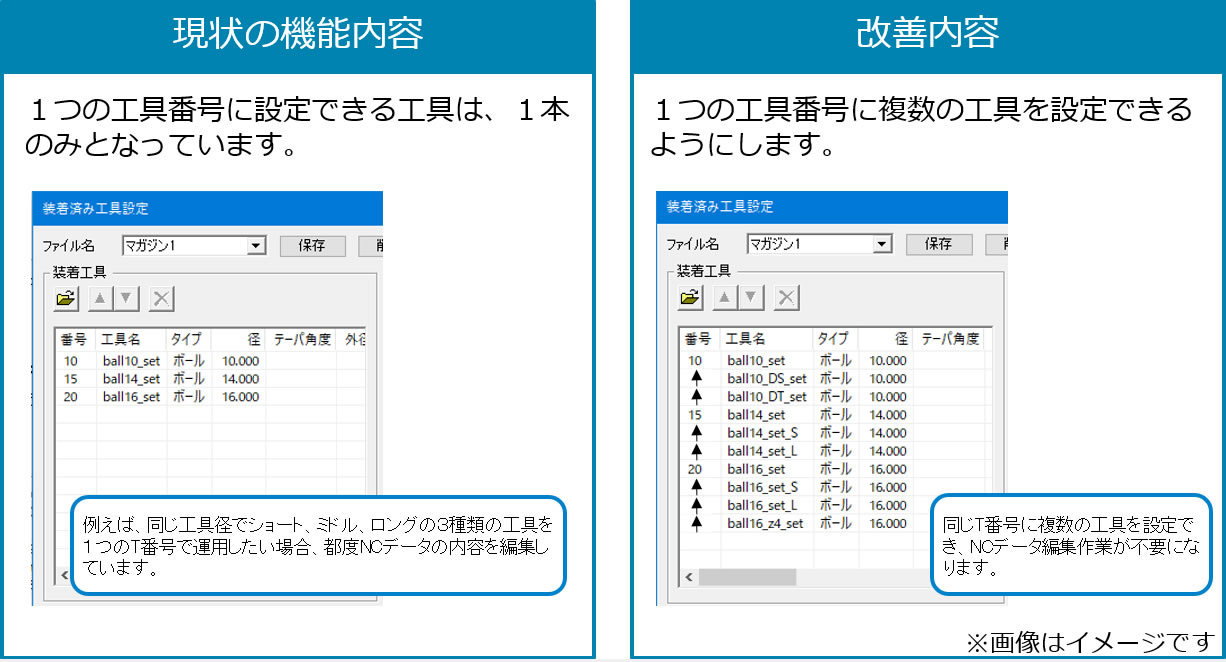Click the open folder icon in 現状の機能内容 dialog
1226x662 pixels.
[x=66, y=298]
